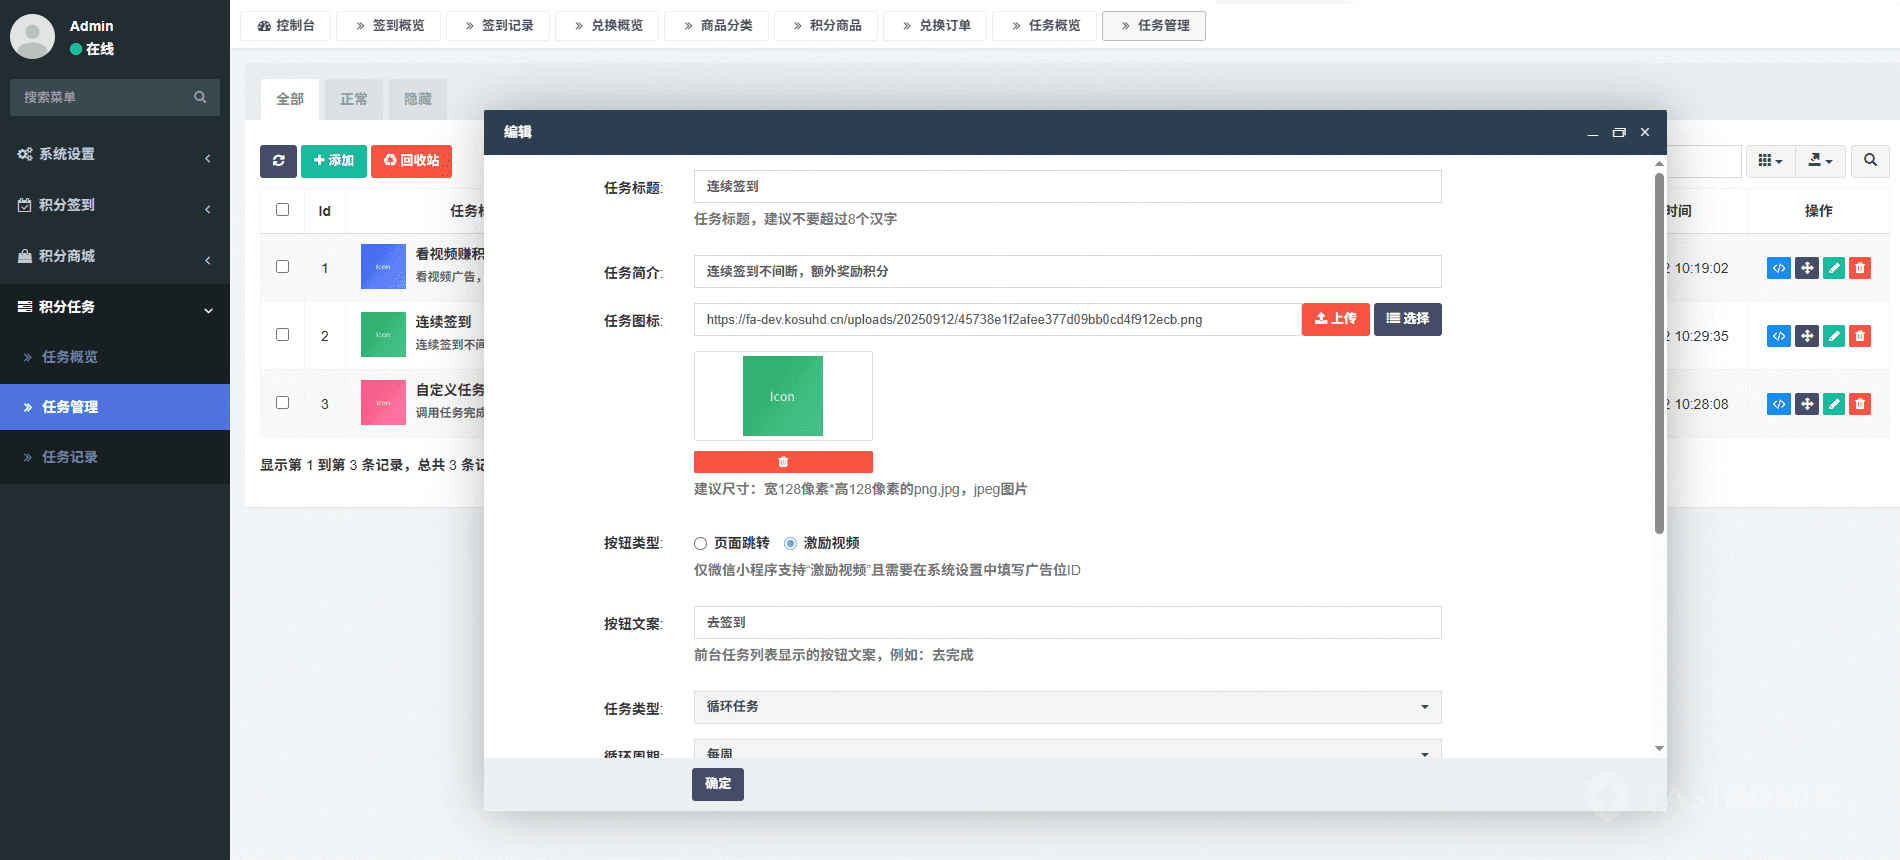The image size is (1900, 860).
Task: Check the checkbox for row 2
Action: [282, 335]
